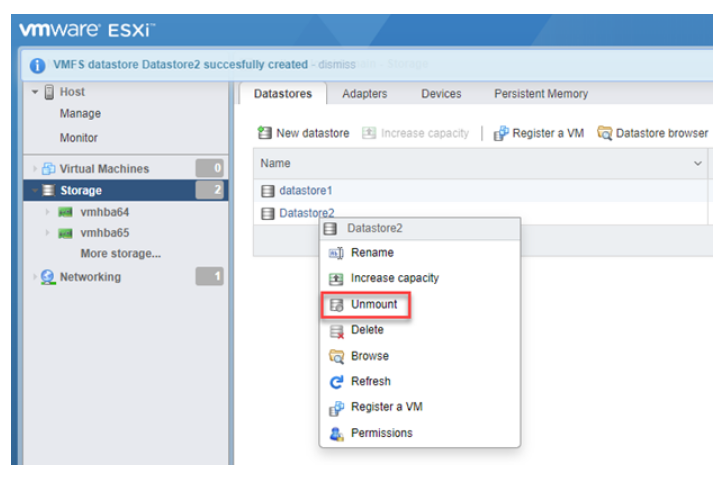Open the datastore1 link
Screen dimensions: 727x481
point(306,191)
